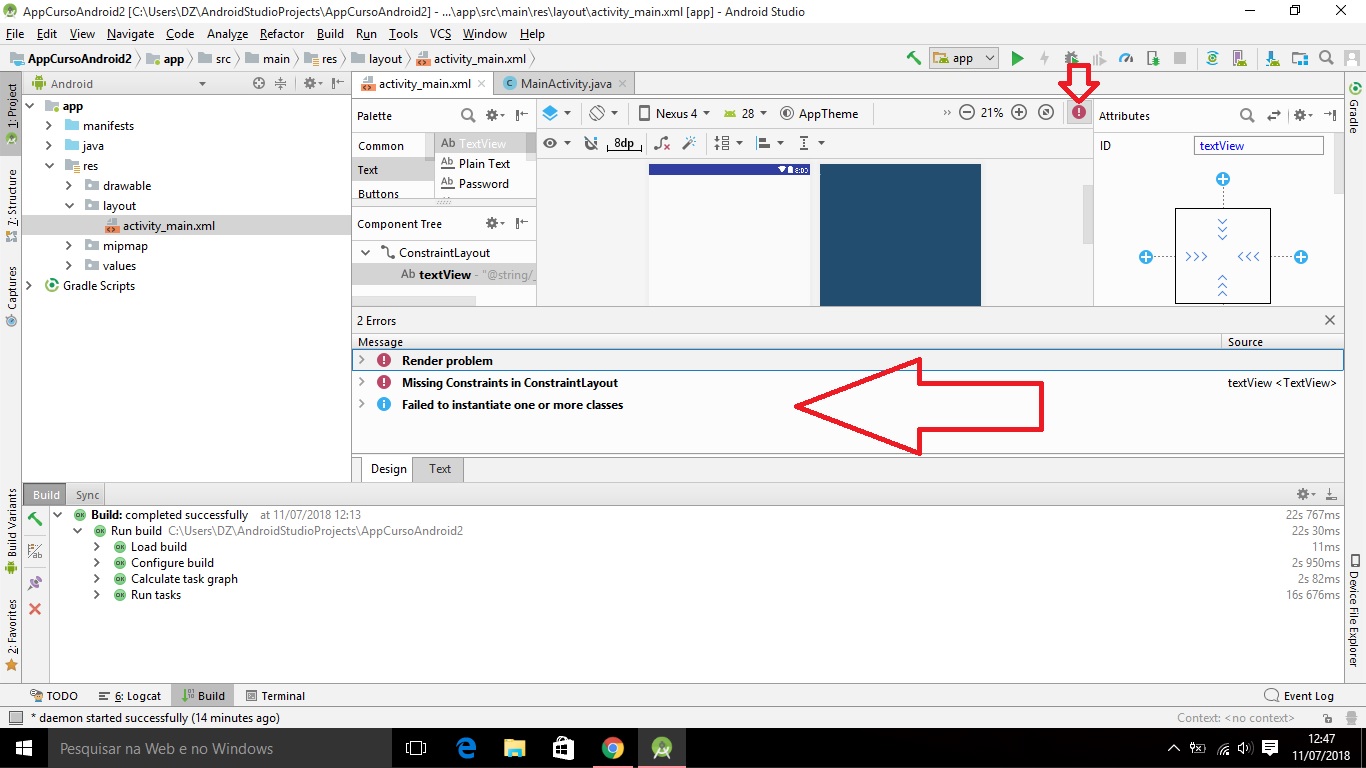
Task: Open the Terminal tool window
Action: point(275,696)
